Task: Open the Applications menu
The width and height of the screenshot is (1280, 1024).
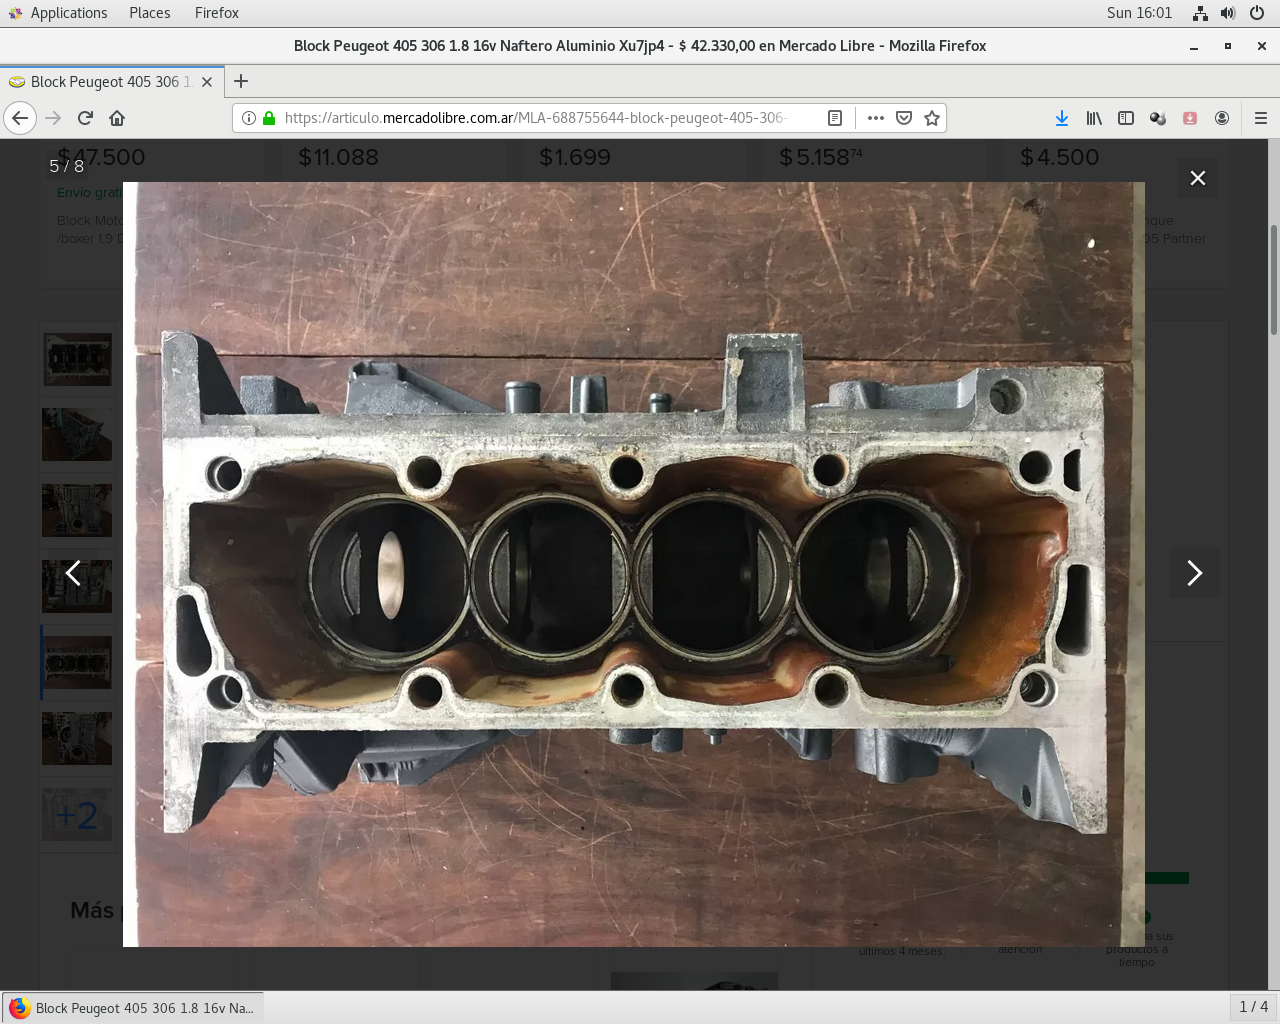Action: coord(58,13)
